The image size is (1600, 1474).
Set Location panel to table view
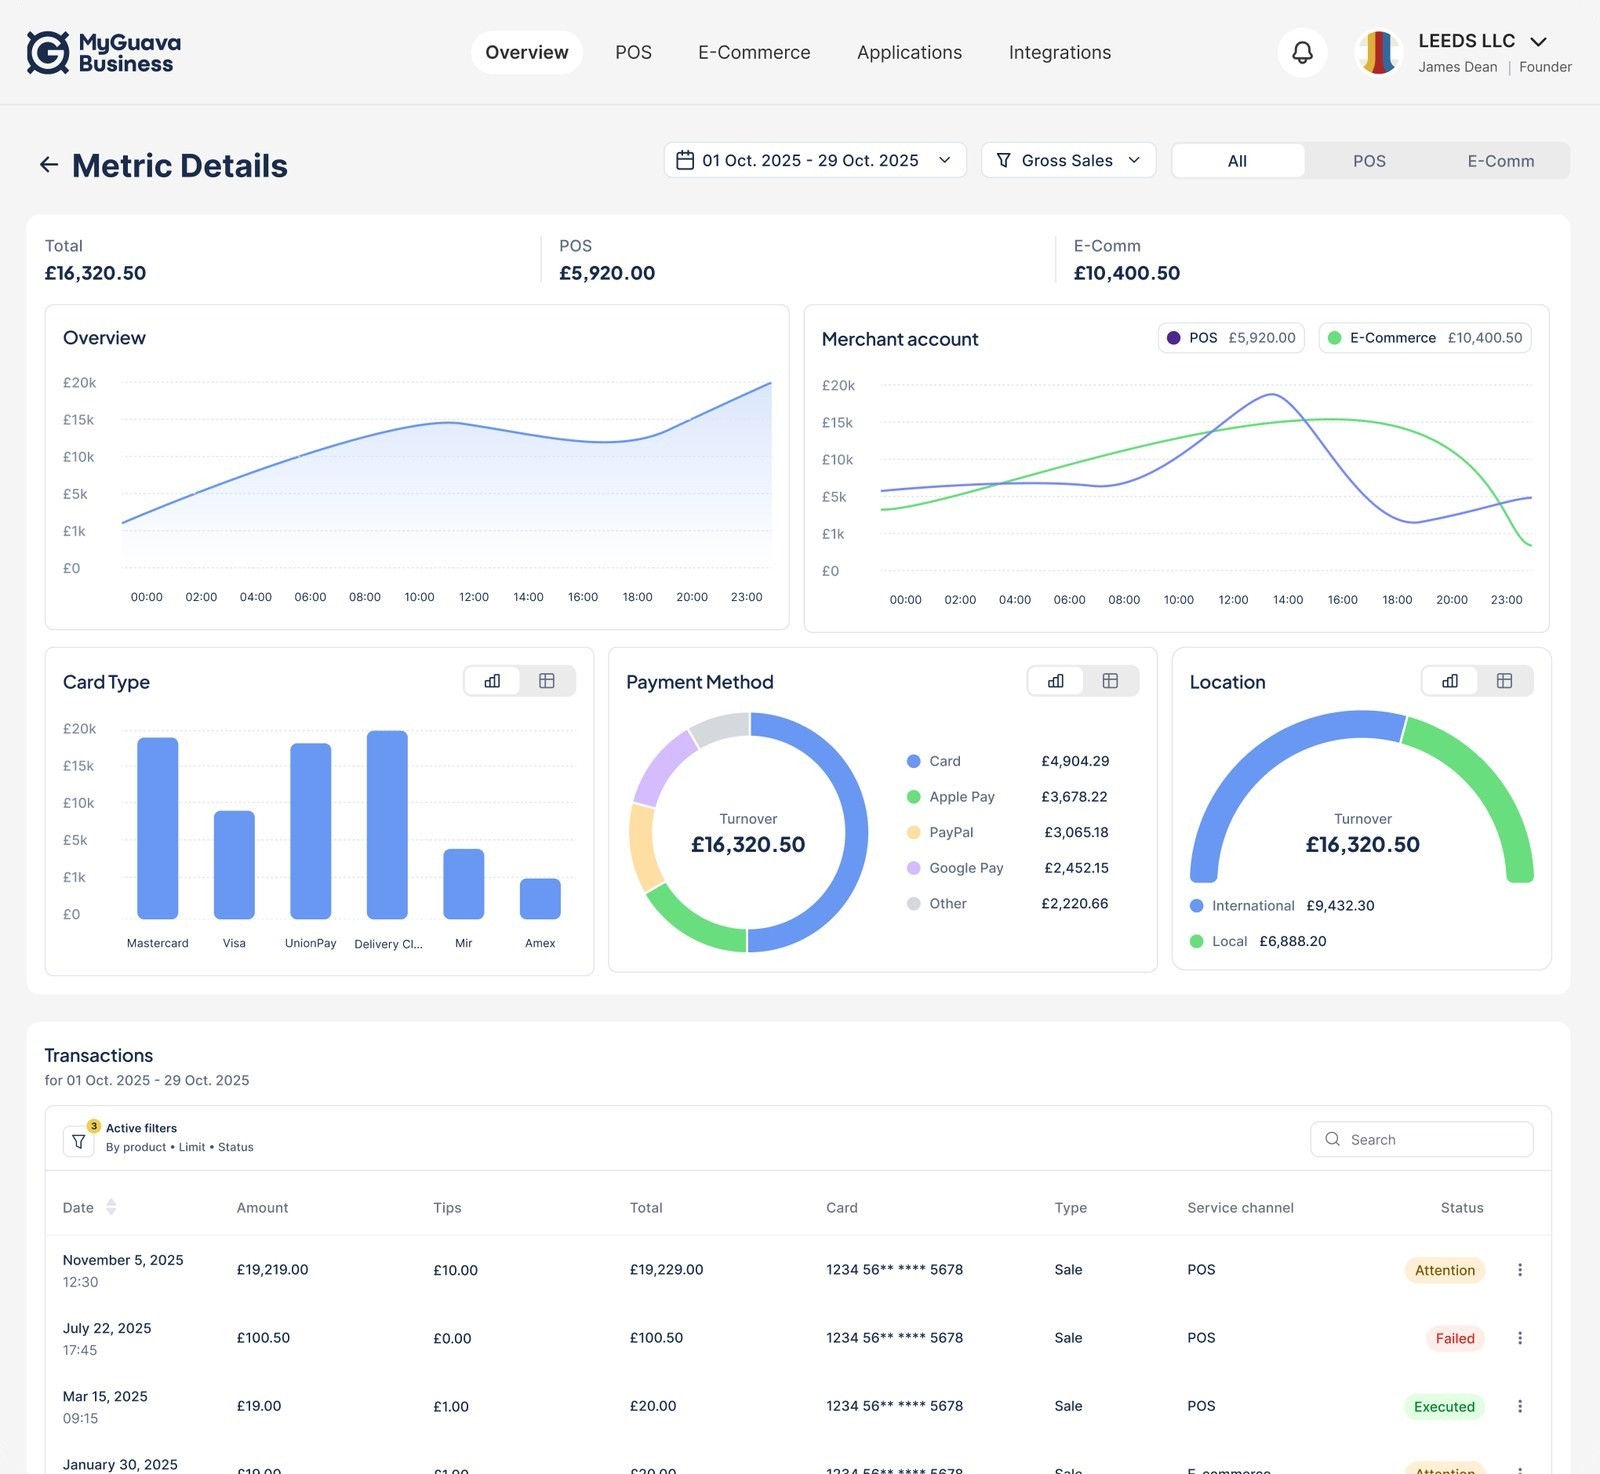click(1504, 681)
